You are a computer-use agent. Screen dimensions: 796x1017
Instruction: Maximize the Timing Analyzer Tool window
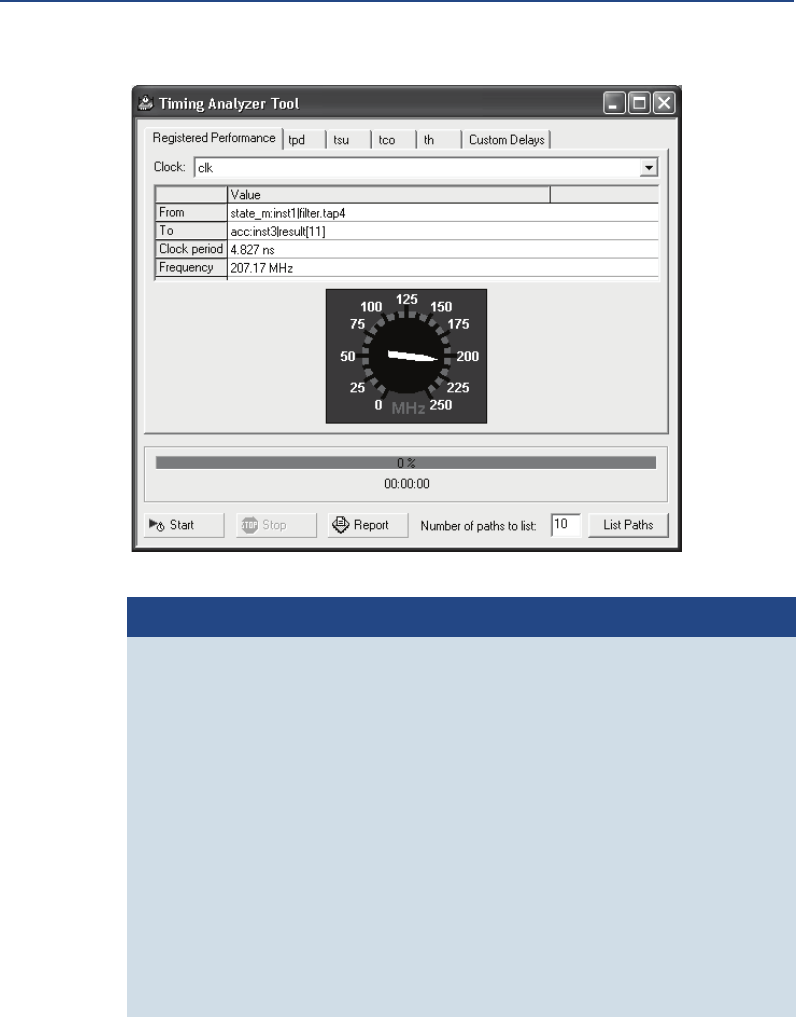tap(639, 102)
